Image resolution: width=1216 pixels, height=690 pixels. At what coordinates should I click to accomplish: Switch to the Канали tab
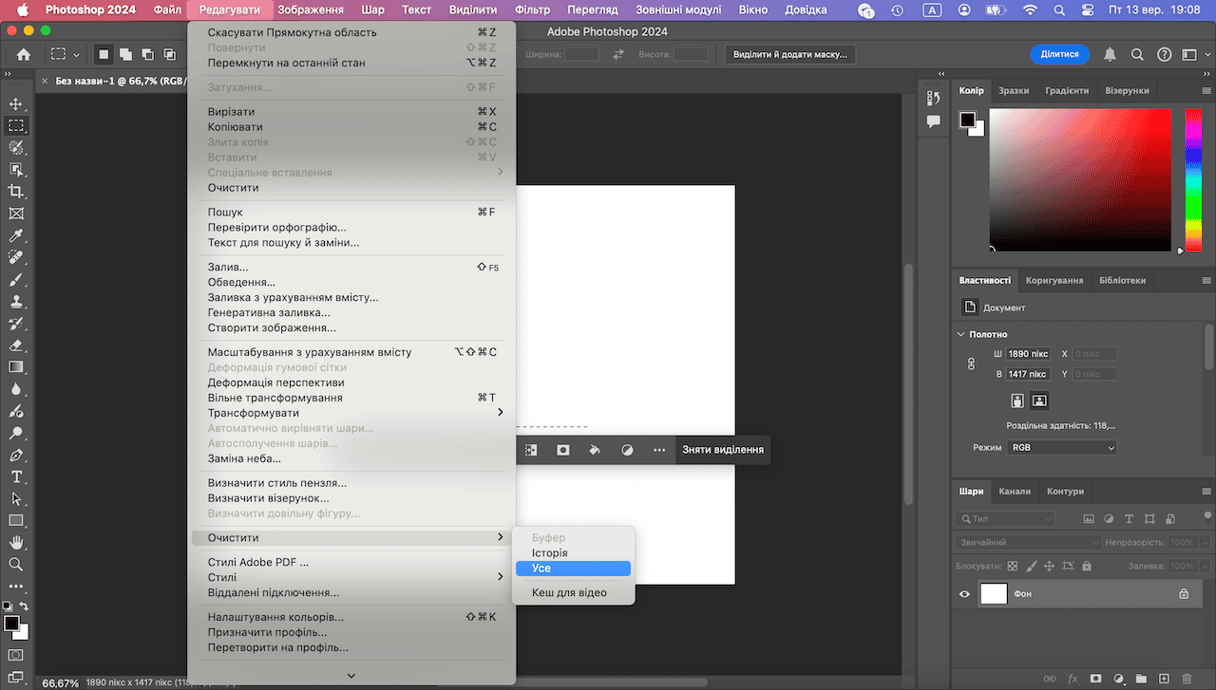(1015, 491)
